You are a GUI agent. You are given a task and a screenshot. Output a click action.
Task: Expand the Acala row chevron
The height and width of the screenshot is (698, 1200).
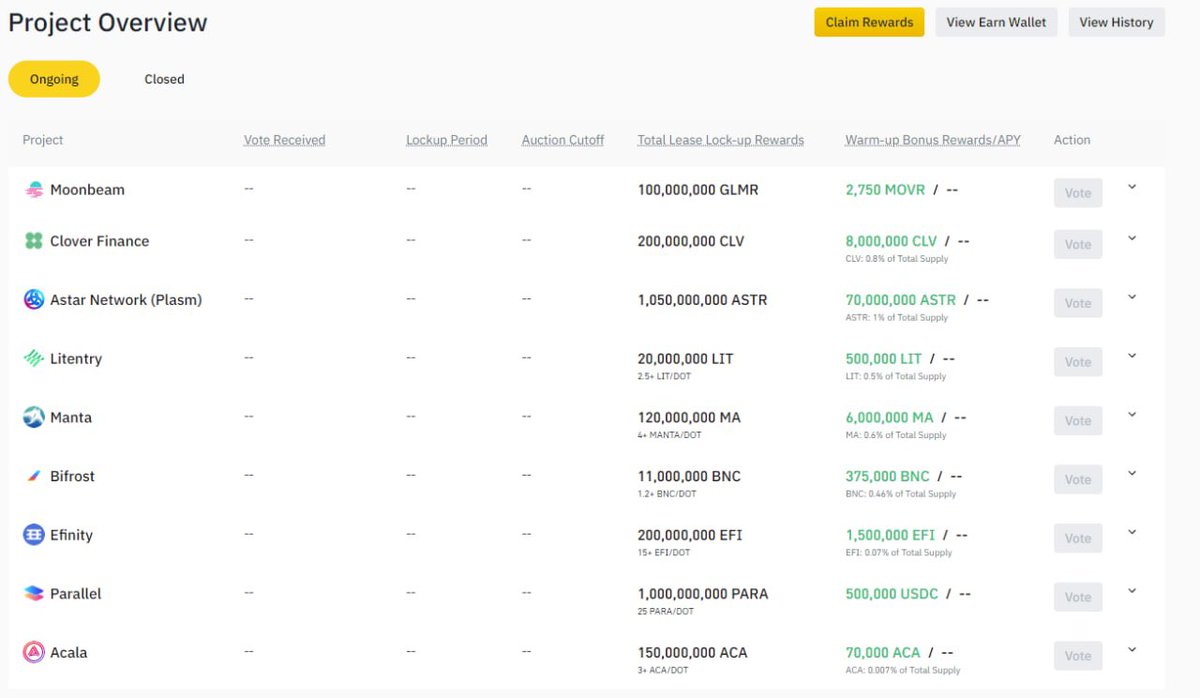pos(1132,650)
